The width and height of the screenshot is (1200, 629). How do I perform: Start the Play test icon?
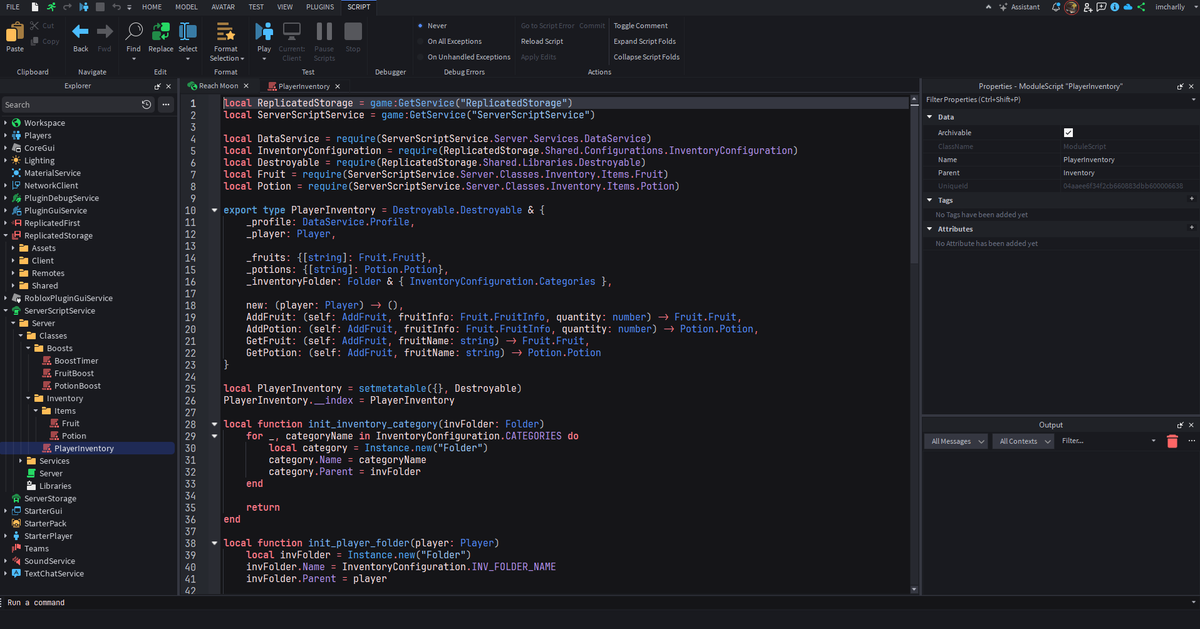click(x=264, y=32)
